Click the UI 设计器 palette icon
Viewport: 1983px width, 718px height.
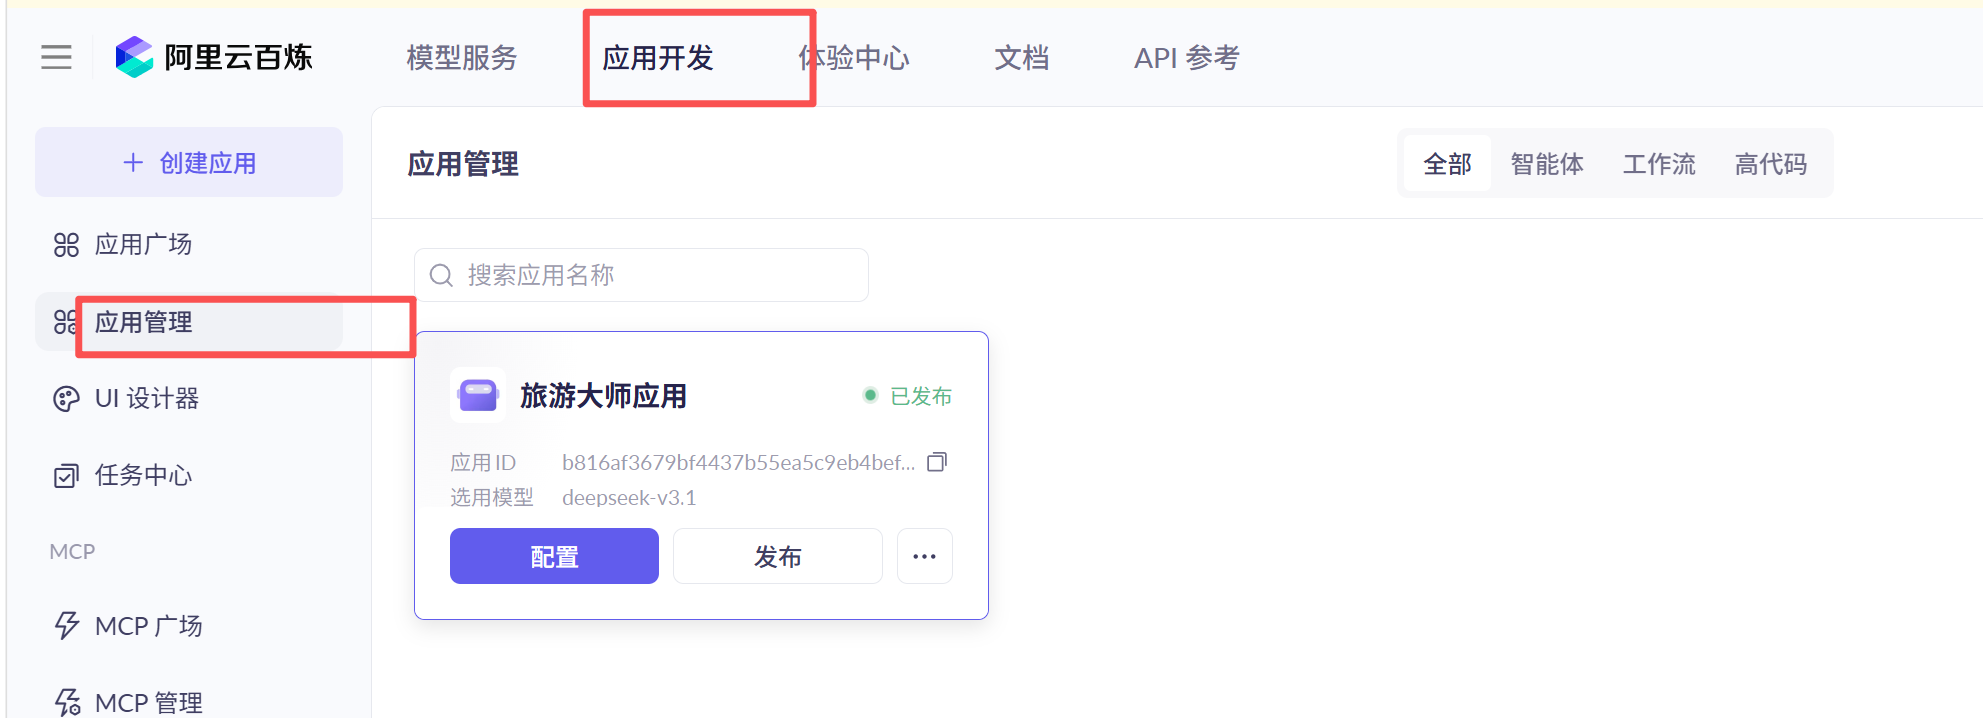tap(66, 399)
